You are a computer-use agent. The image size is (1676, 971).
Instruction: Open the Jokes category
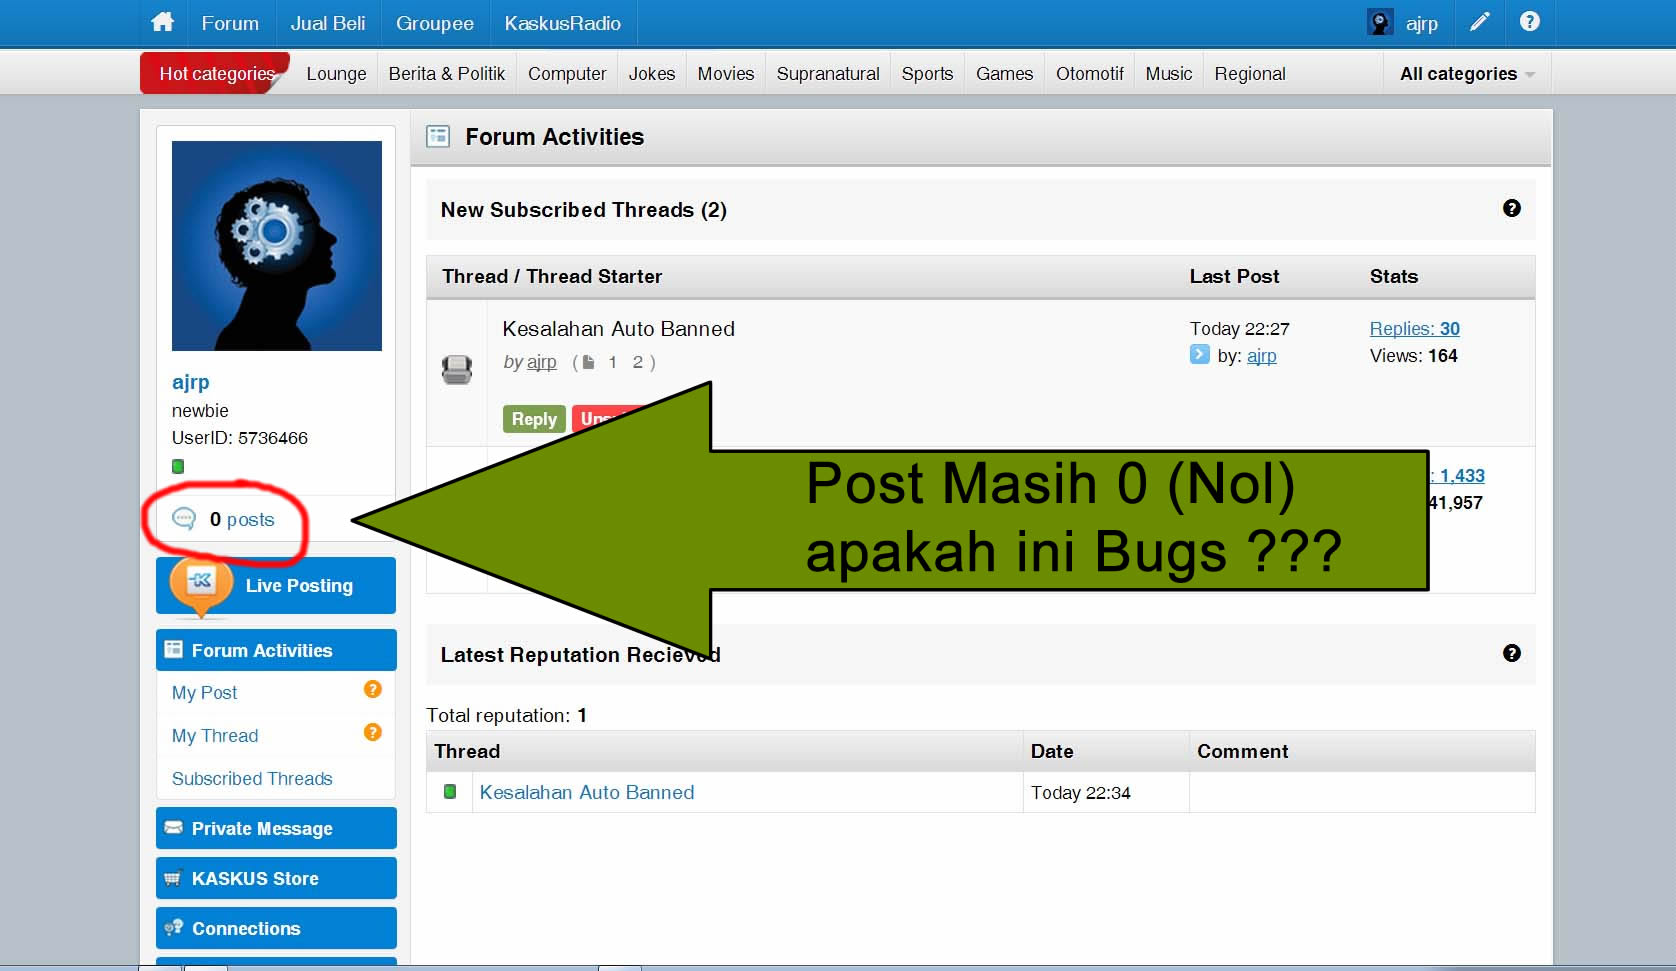point(652,74)
